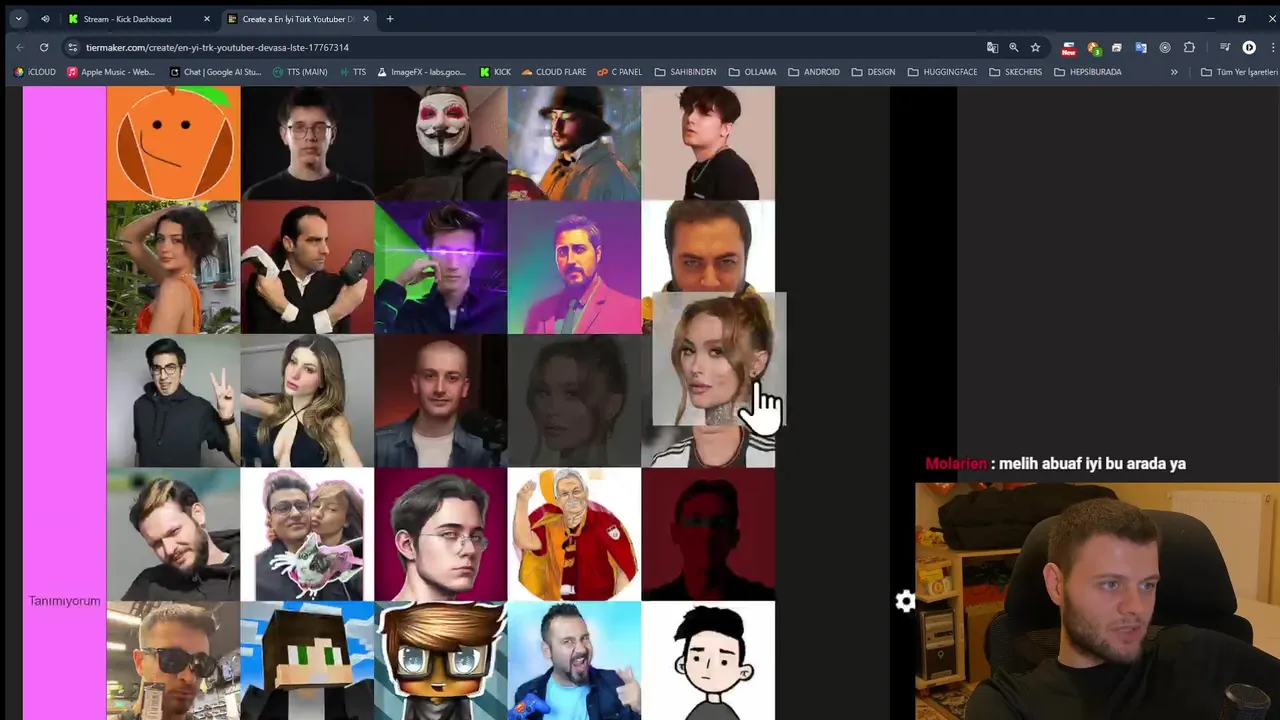Open the OLLAMA bookmarks folder
This screenshot has height=720, width=1280.
[x=753, y=72]
